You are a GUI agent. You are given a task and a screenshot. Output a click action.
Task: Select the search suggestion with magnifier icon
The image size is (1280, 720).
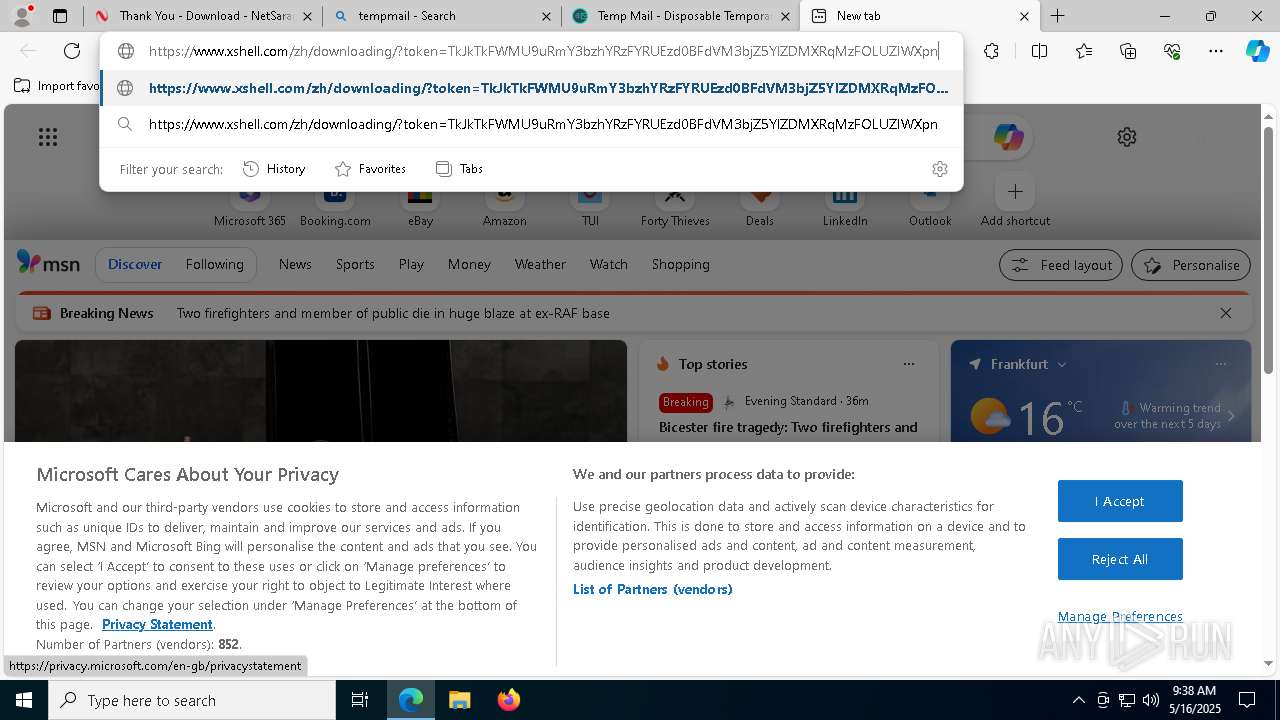[x=531, y=124]
